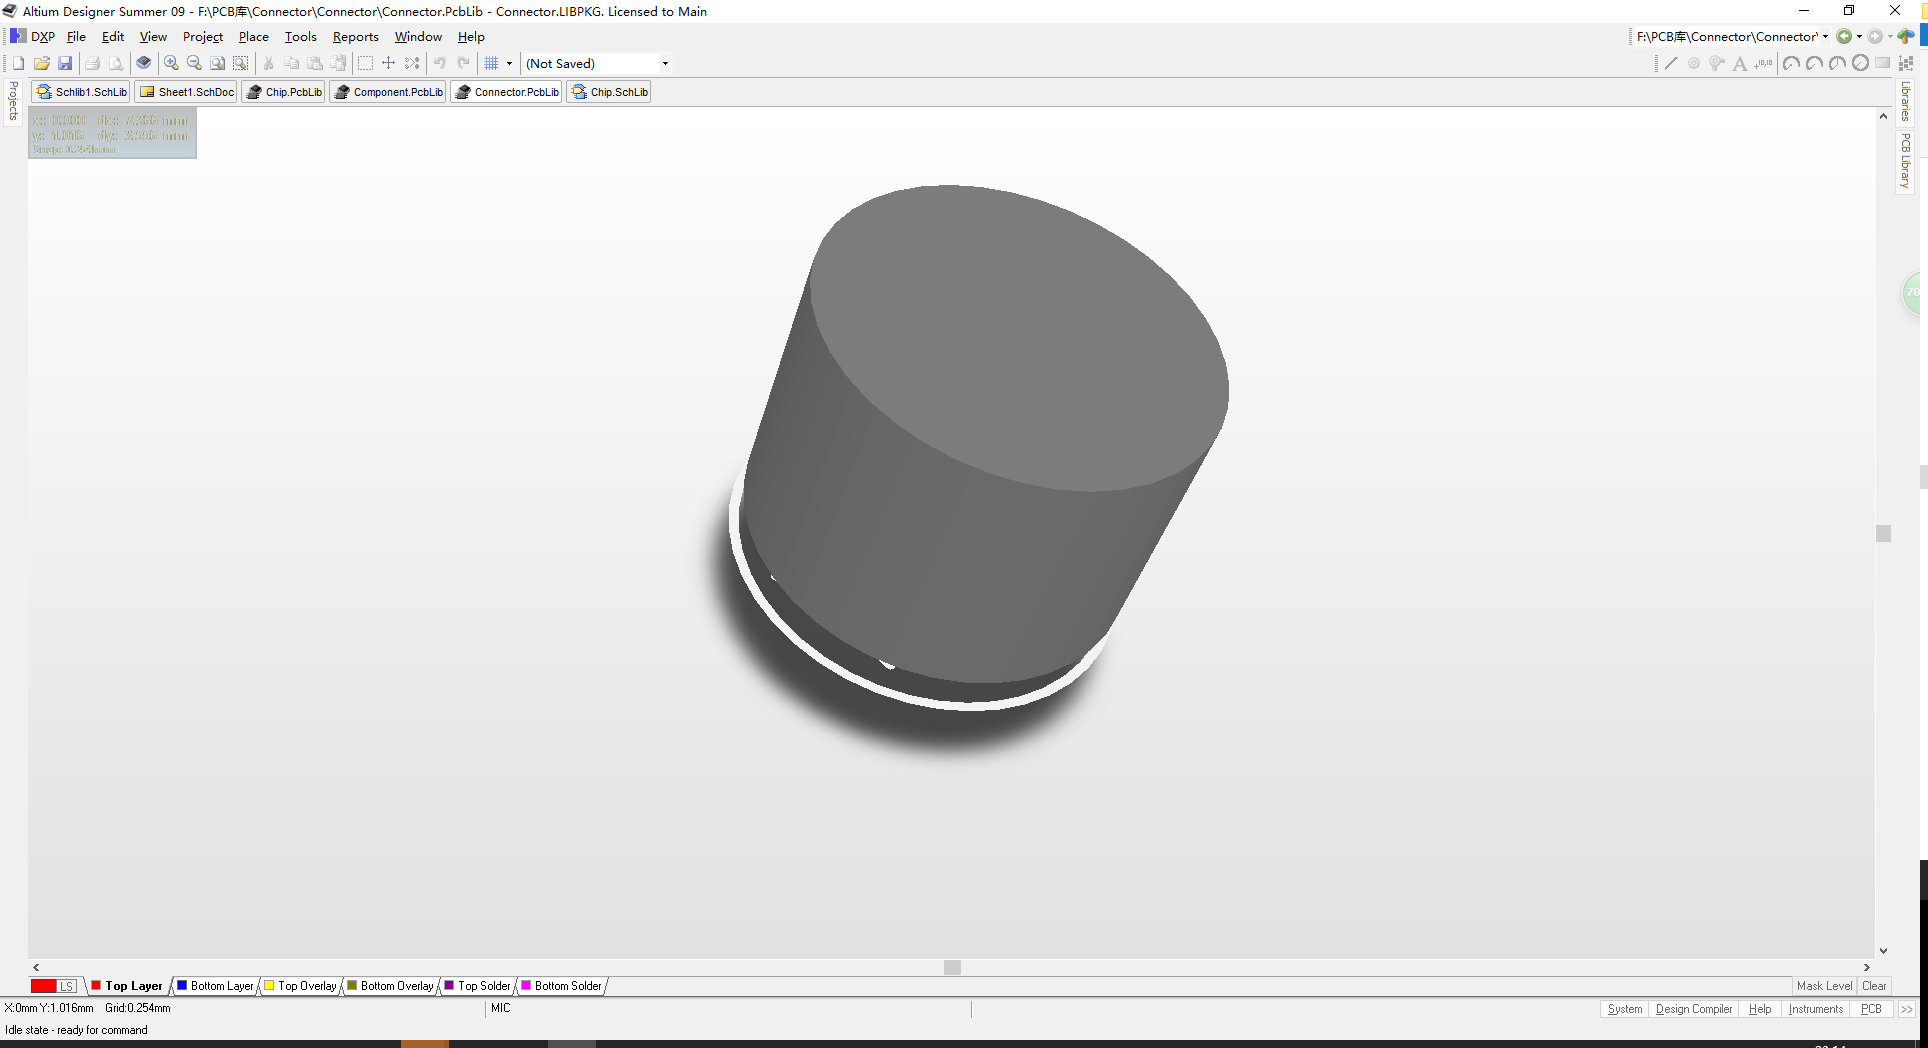Screen dimensions: 1928x1048
Task: Select the Place Fill rectangle tool
Action: [x=1883, y=63]
